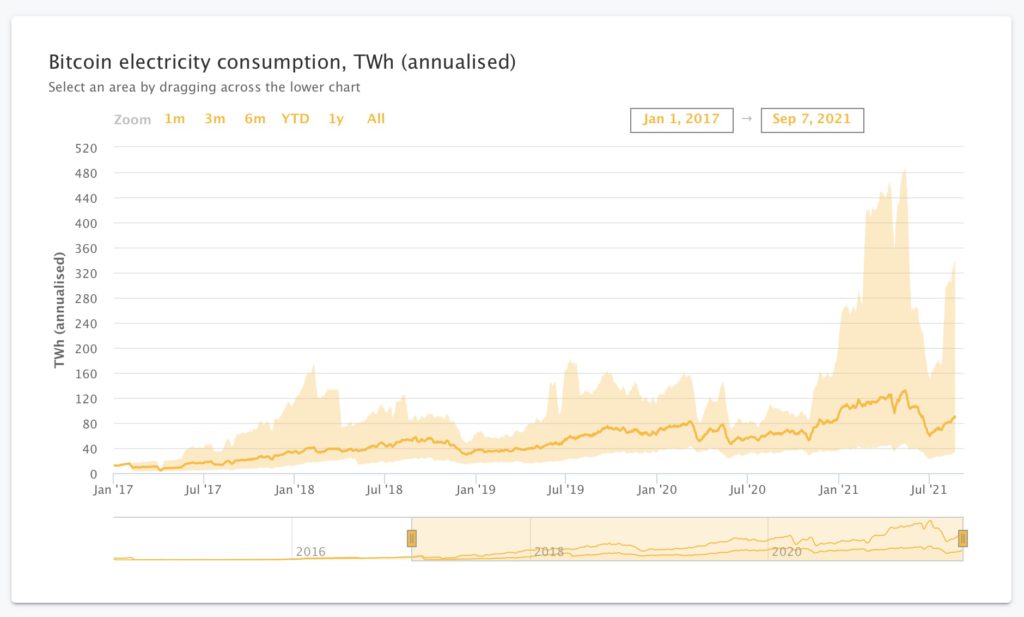Click the 2018 label in navigator
This screenshot has width=1024, height=617.
[549, 552]
